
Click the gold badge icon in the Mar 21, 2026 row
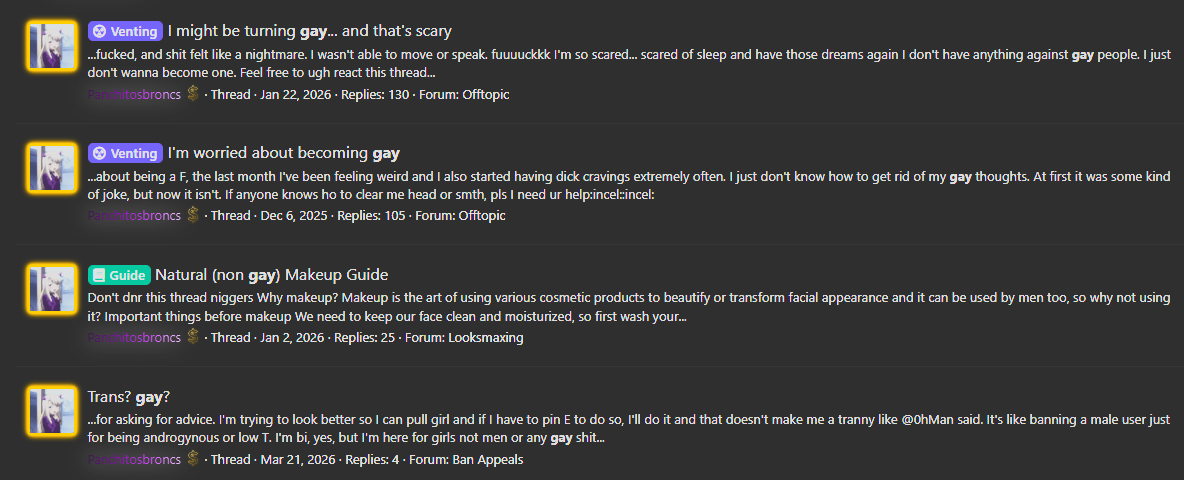194,459
